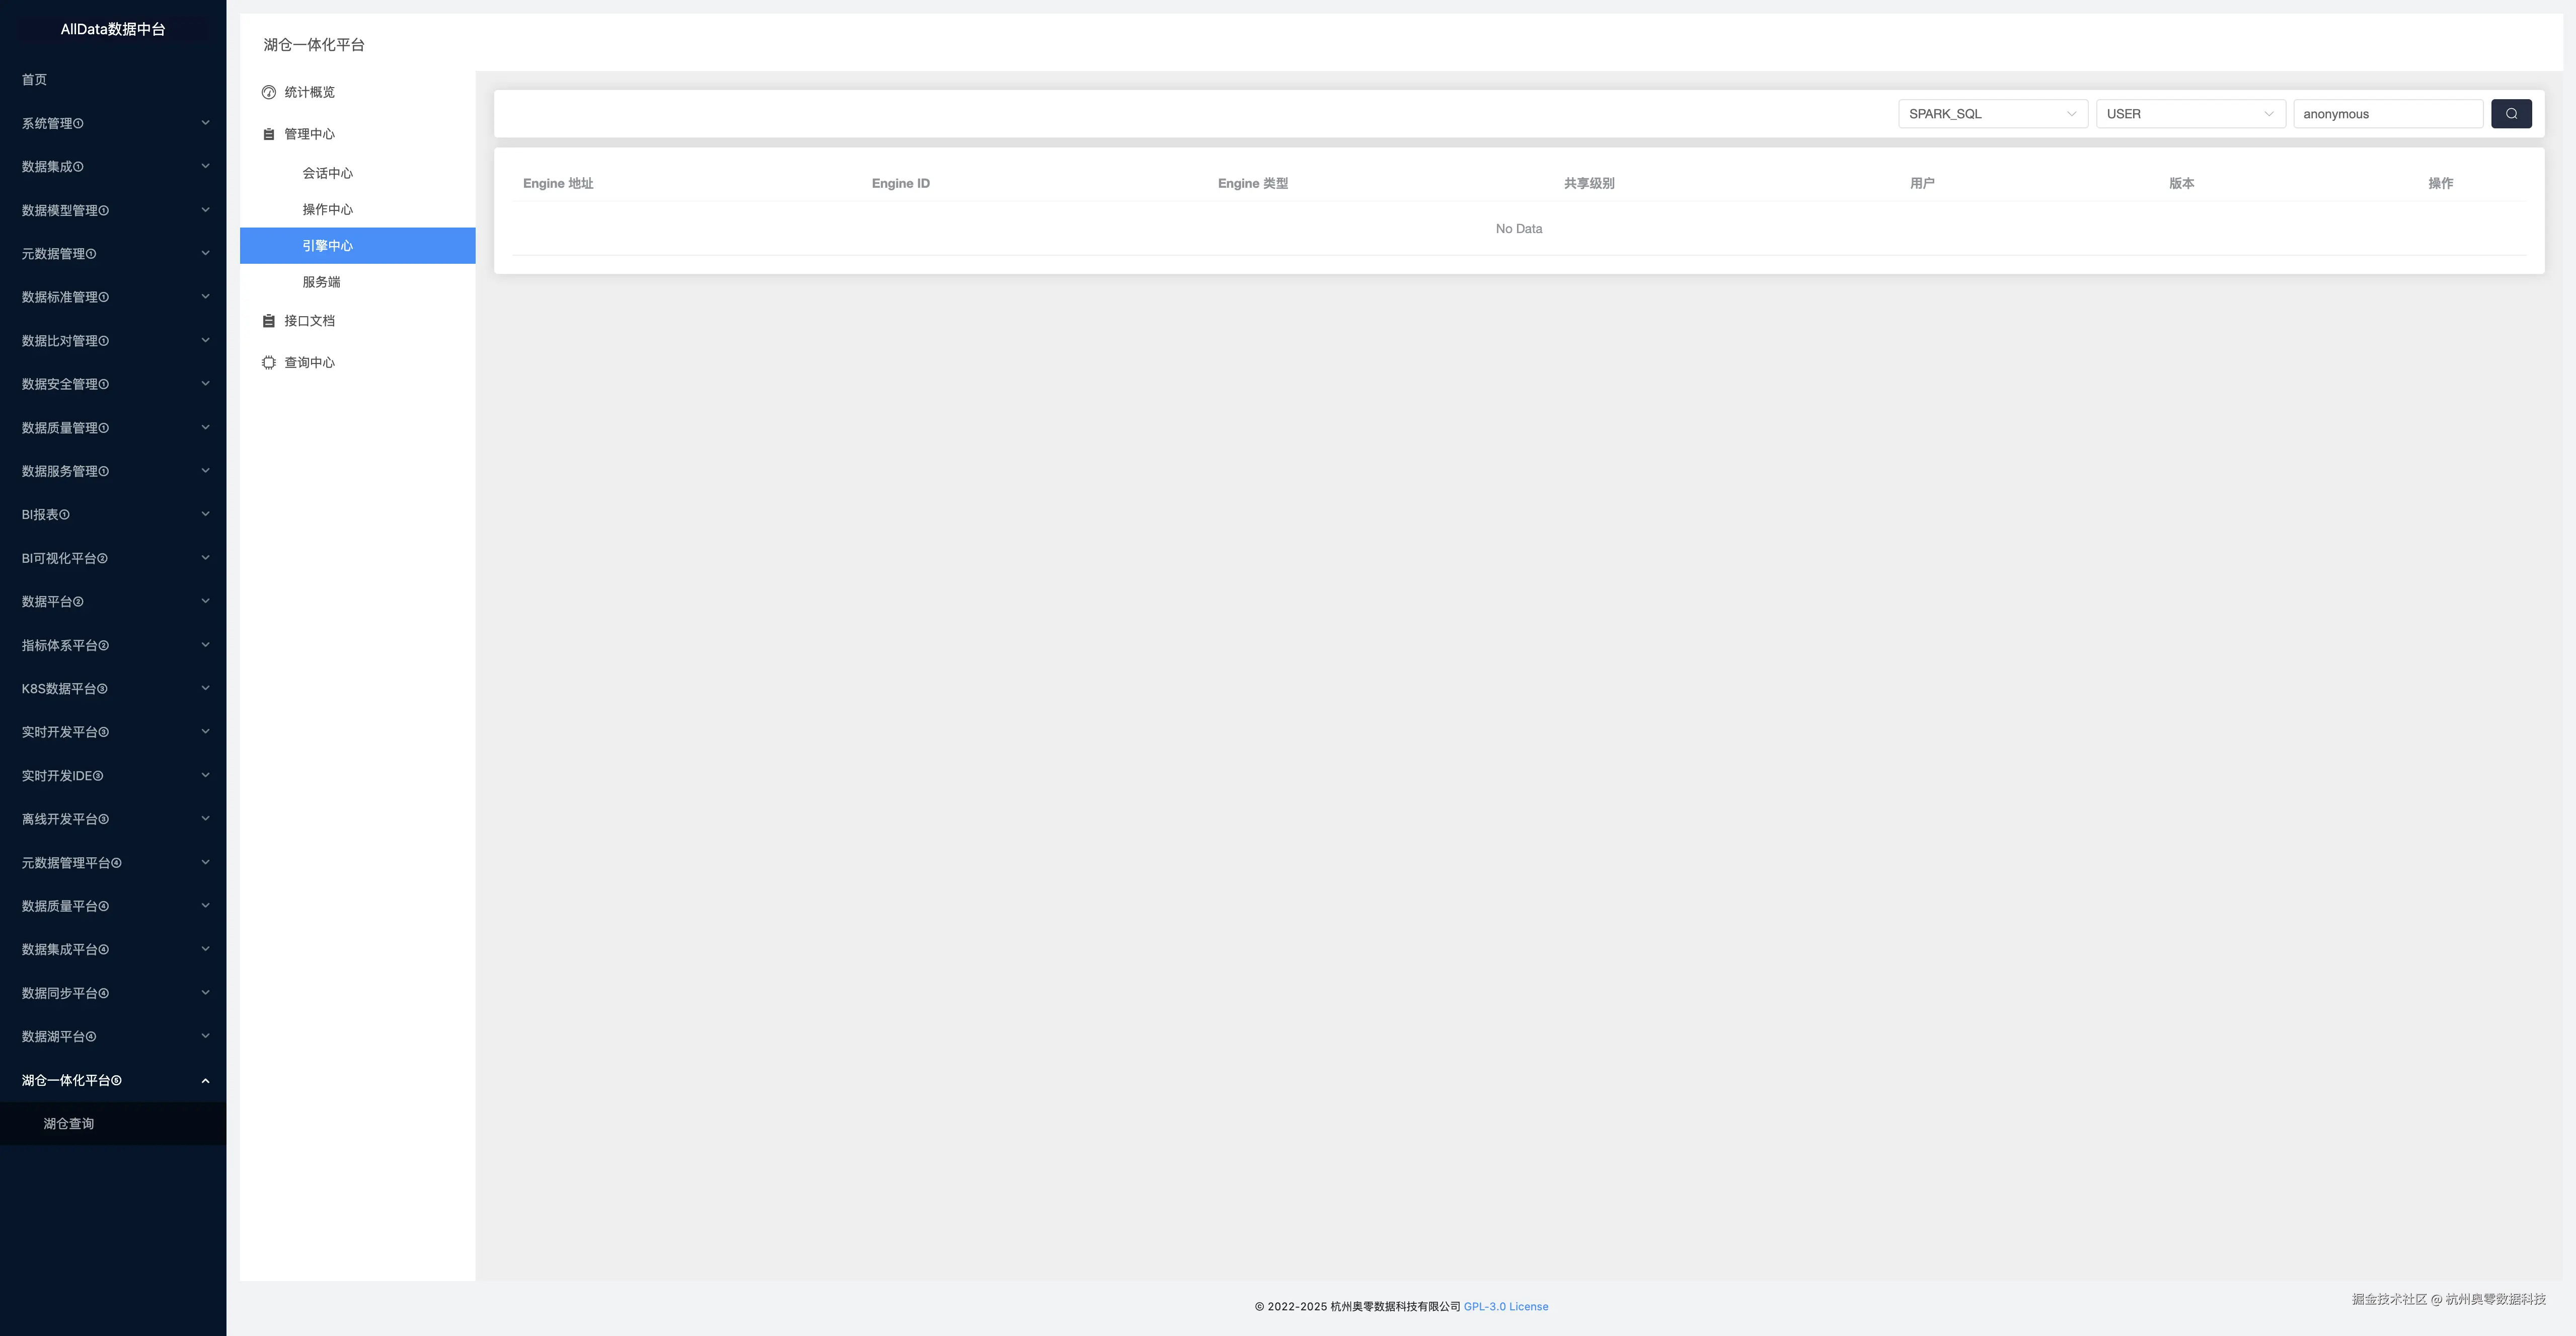Click the anonymous user input field
Image resolution: width=2576 pixels, height=1336 pixels.
tap(2388, 114)
